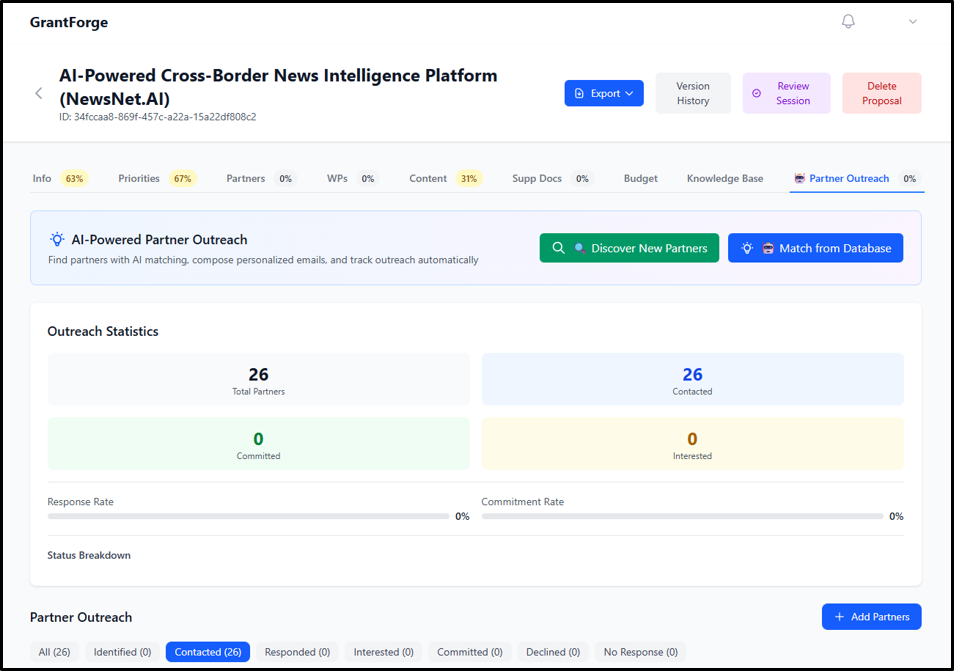Image resolution: width=954 pixels, height=671 pixels.
Task: Toggle the Responded (0) filter
Action: click(x=297, y=651)
